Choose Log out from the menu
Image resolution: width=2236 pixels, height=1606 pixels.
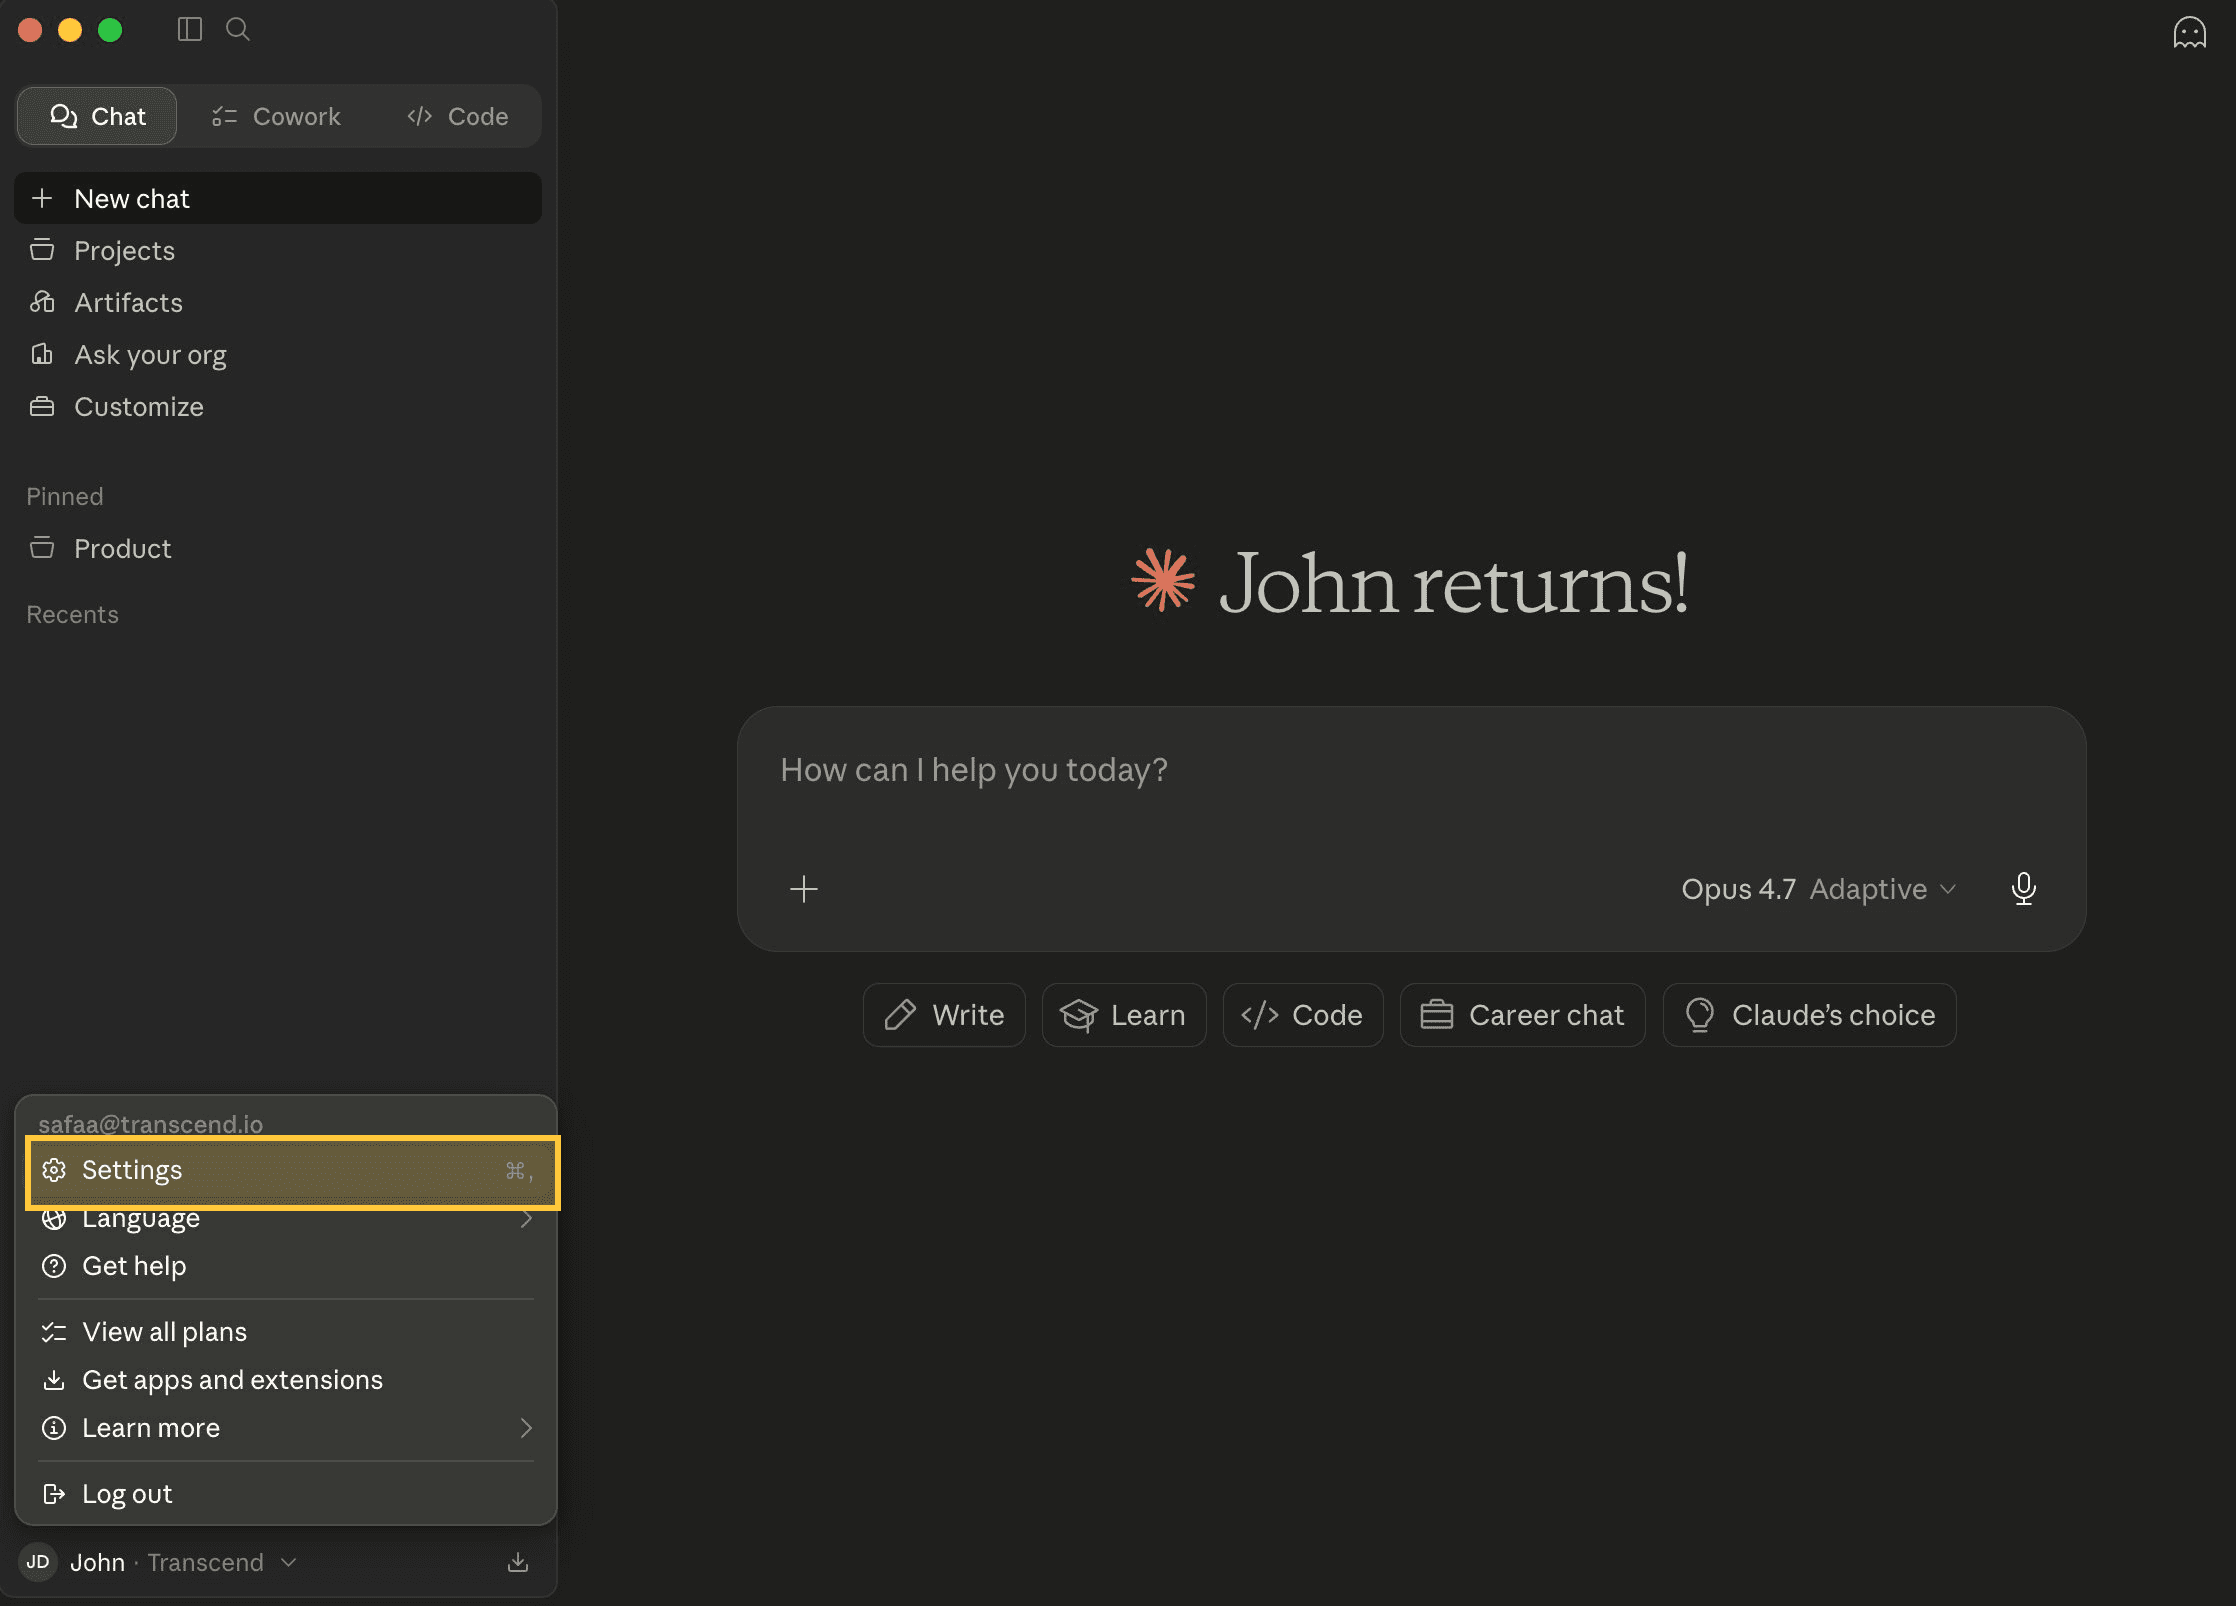tap(286, 1494)
